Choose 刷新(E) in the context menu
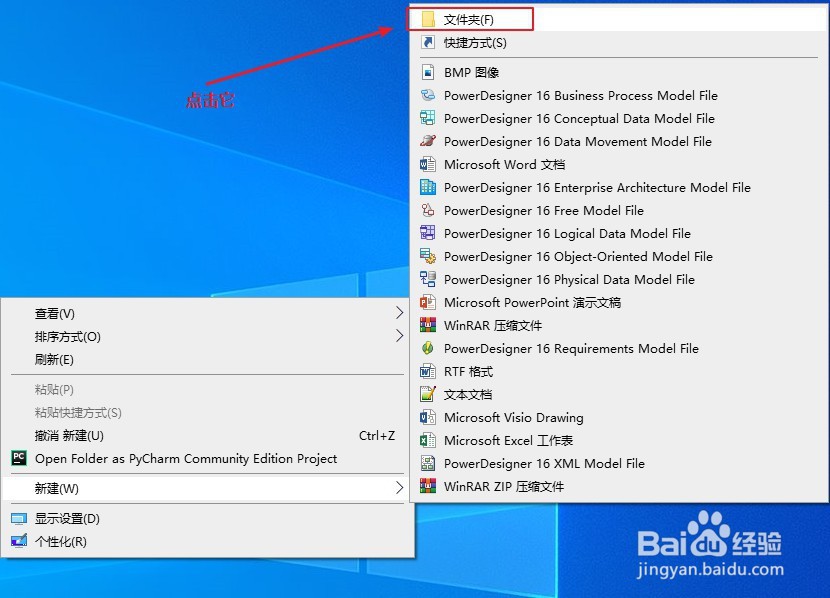Image resolution: width=830 pixels, height=598 pixels. (x=208, y=360)
